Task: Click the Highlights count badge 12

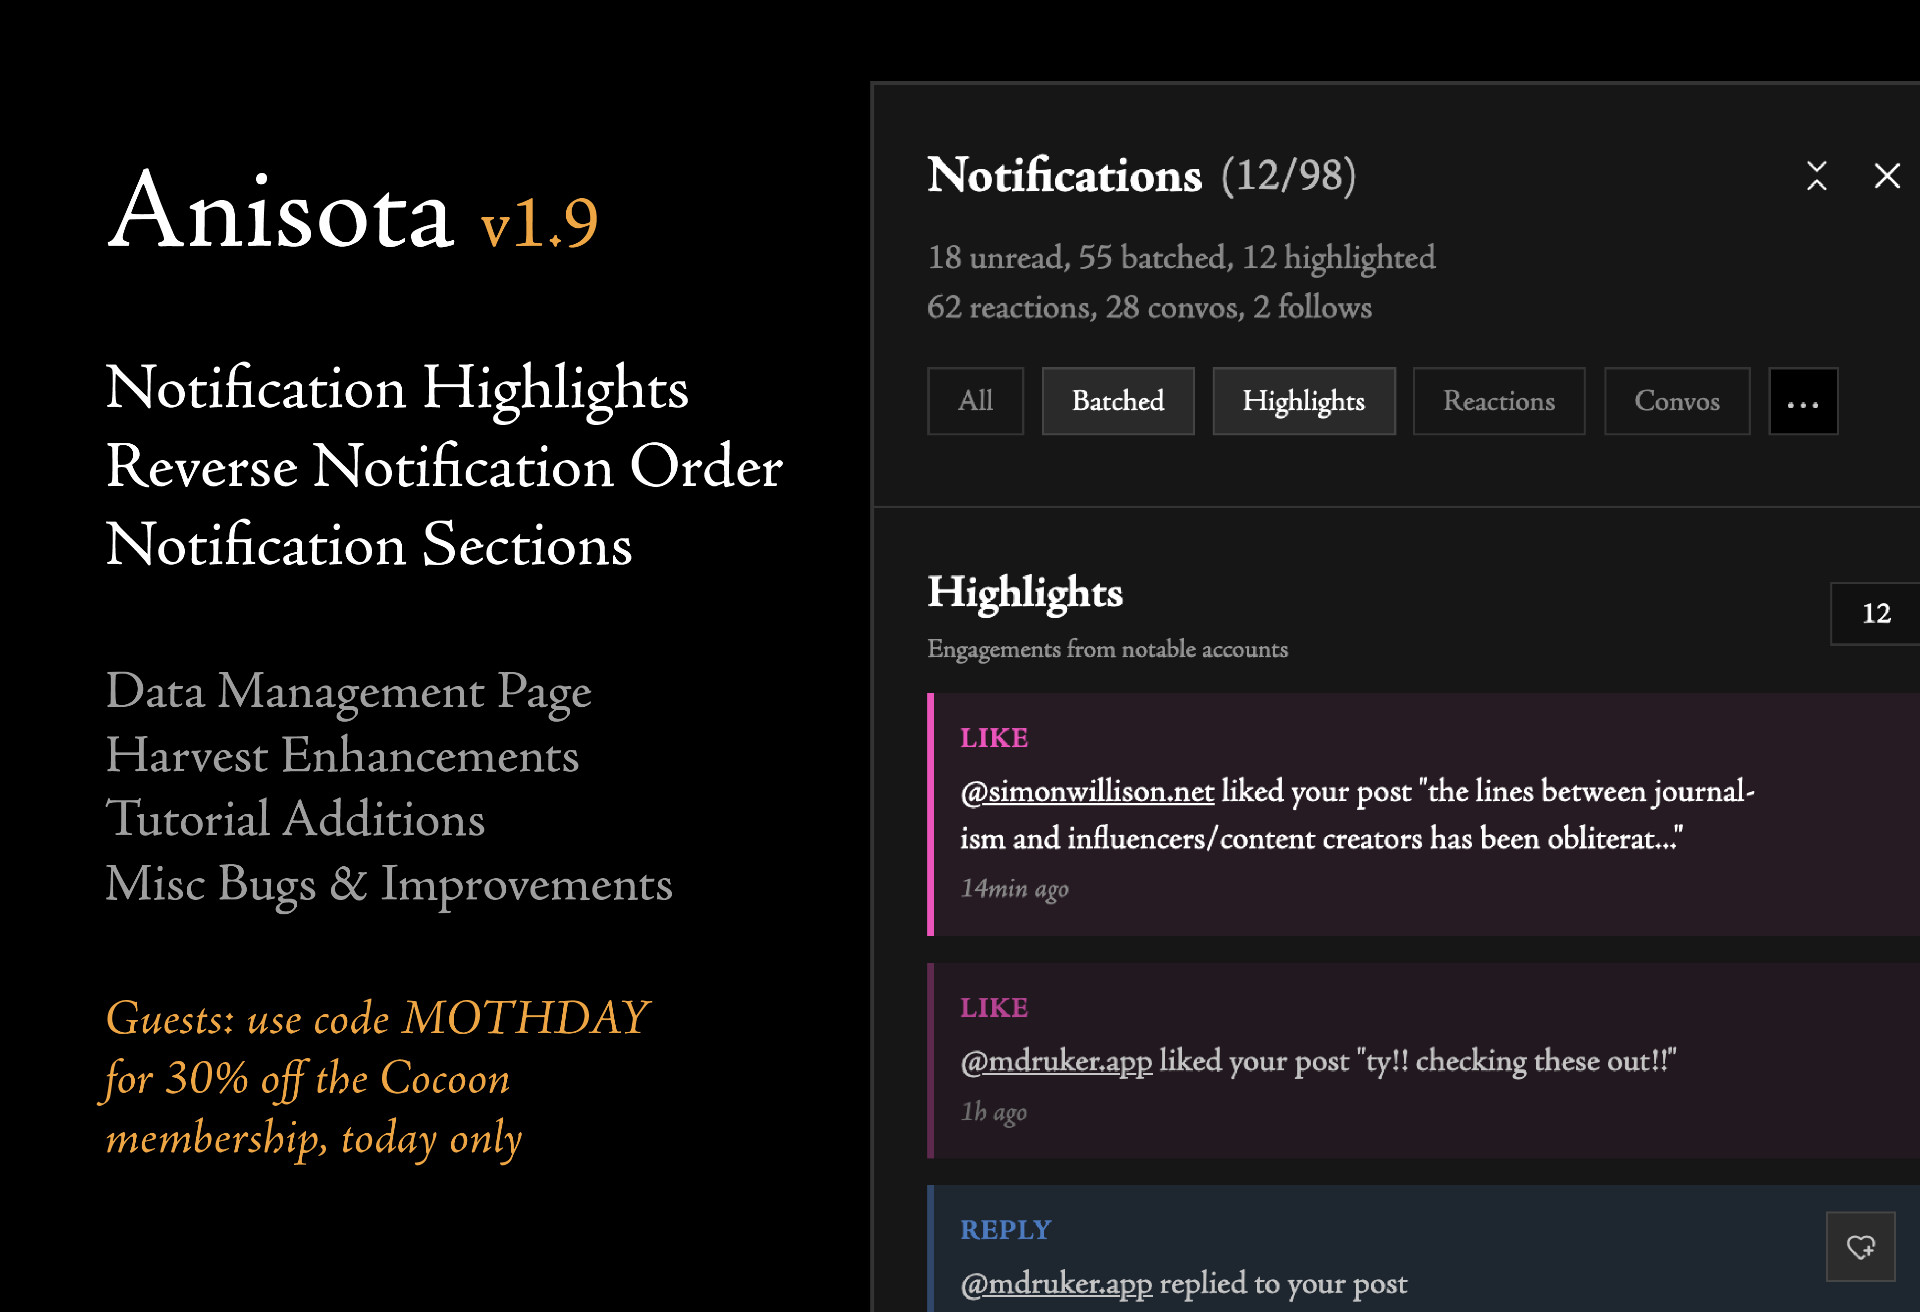Action: 1875,613
